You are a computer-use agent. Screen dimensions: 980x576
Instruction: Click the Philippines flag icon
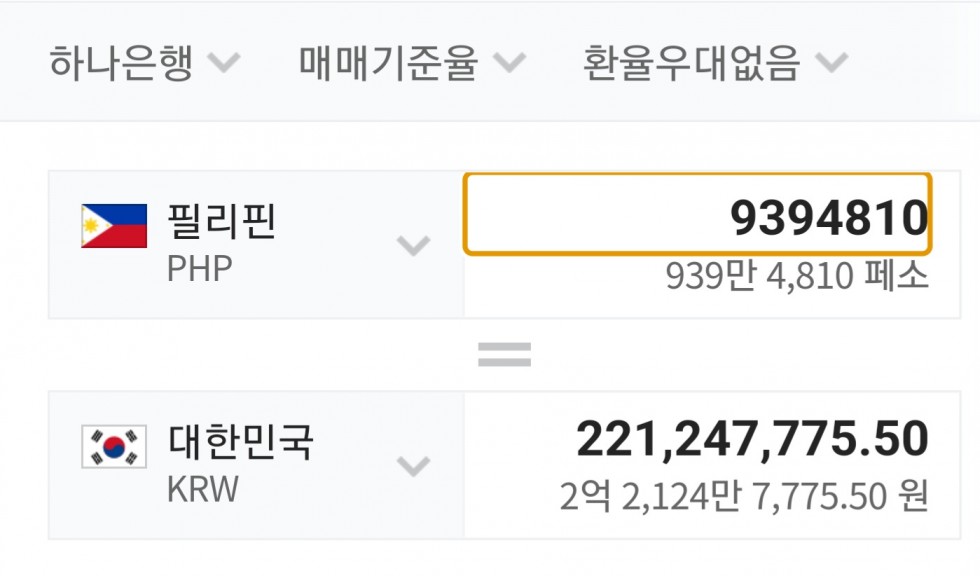[114, 225]
